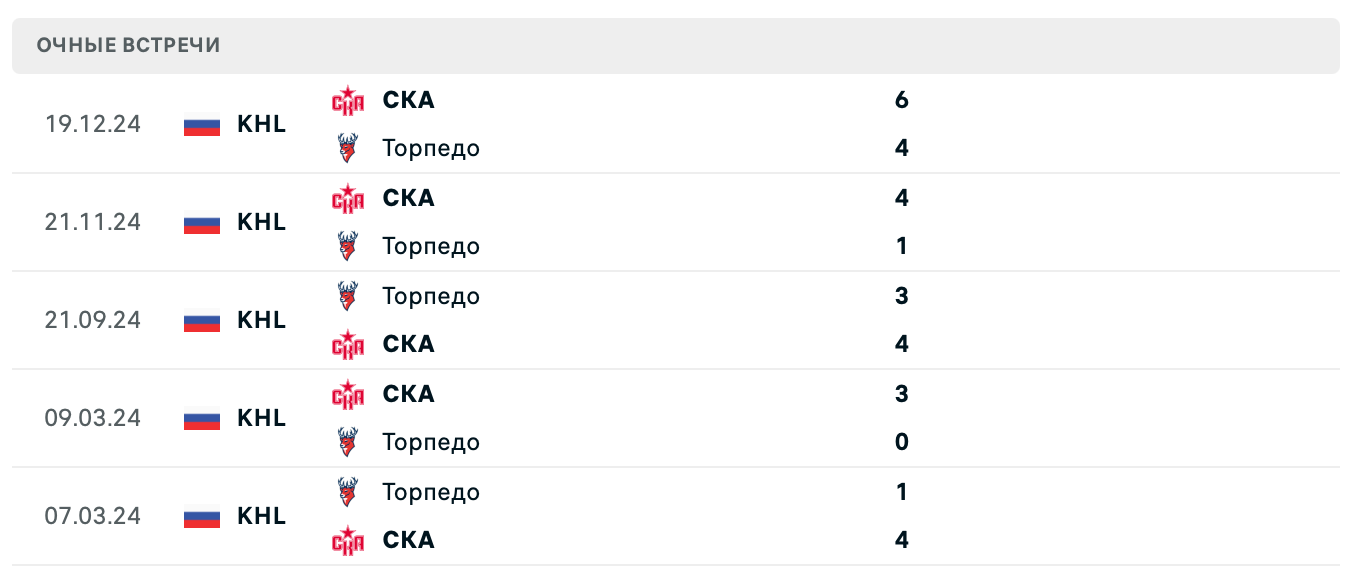Open the Russian flag beside 09.03.24
The width and height of the screenshot is (1354, 578).
(x=201, y=418)
